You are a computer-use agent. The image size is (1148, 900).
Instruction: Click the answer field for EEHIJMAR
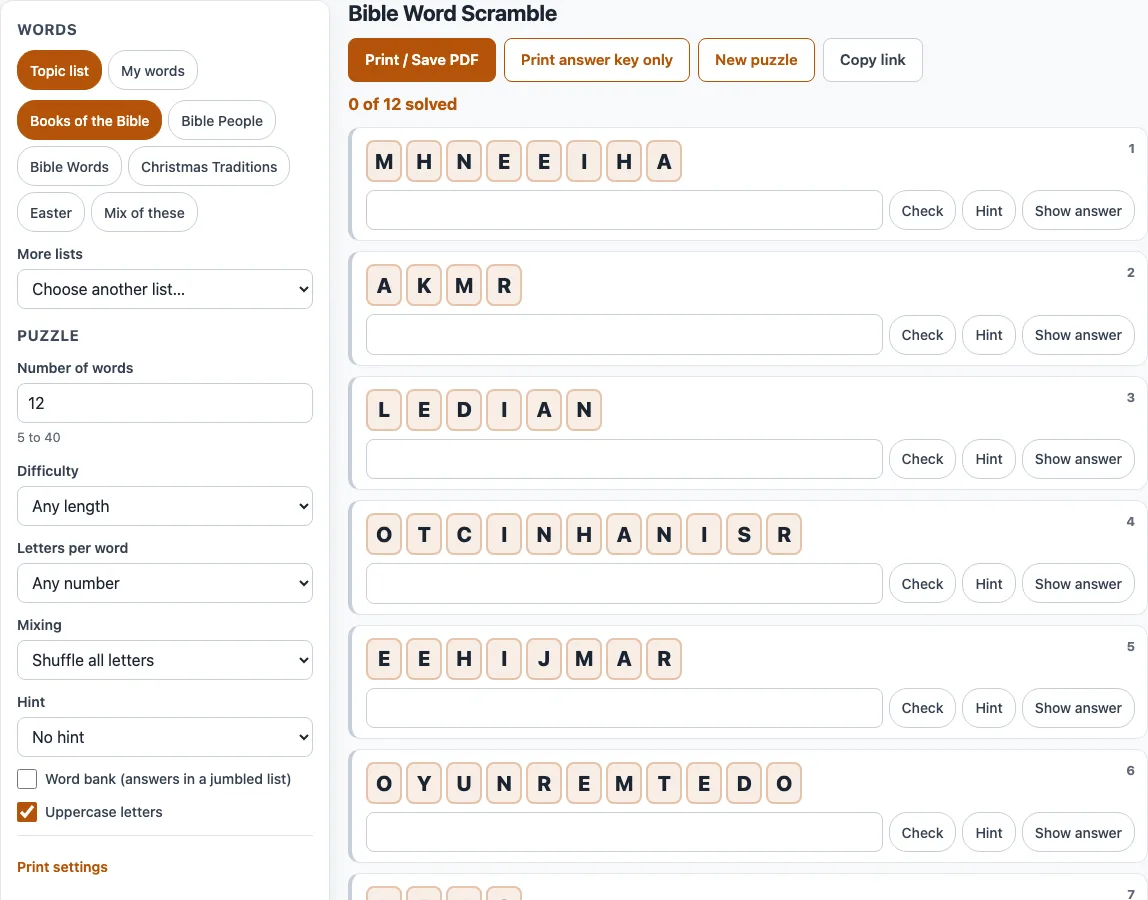[x=625, y=708]
